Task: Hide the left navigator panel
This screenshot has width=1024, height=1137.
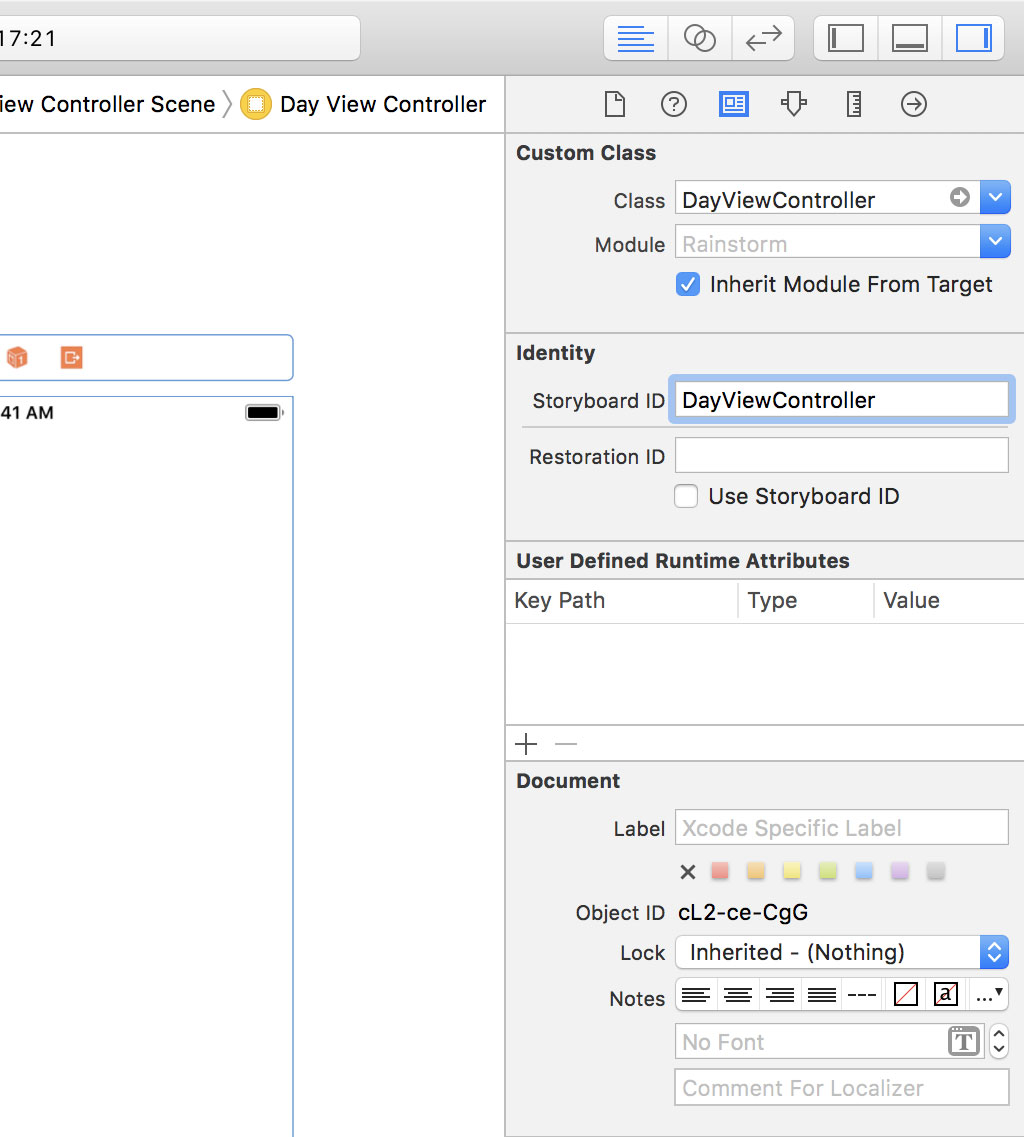Action: point(845,38)
